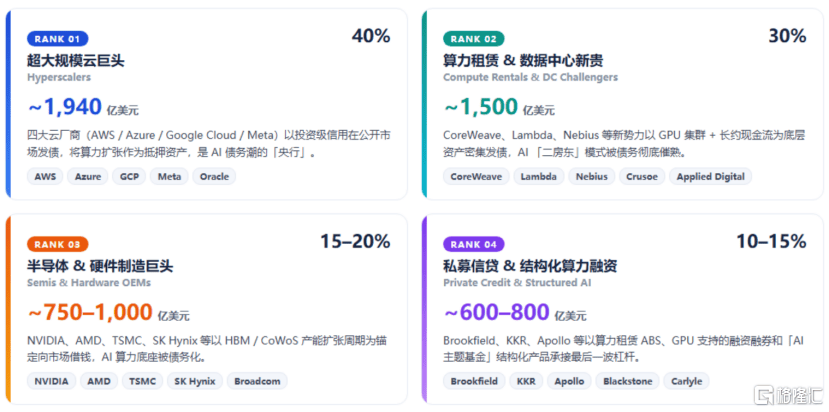Click the ~1,940 amount
The width and height of the screenshot is (829, 412).
click(x=65, y=107)
